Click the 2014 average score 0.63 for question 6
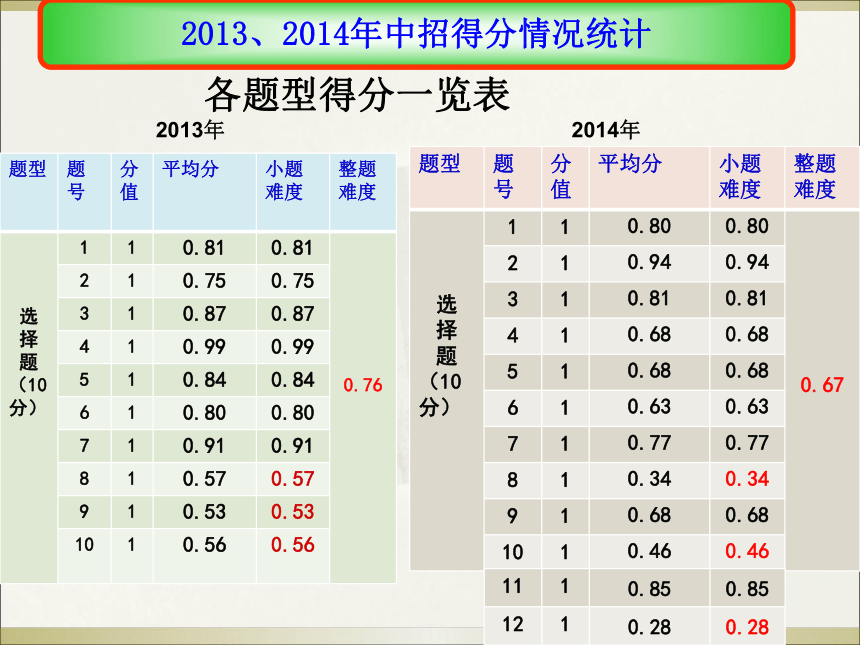 pyautogui.click(x=649, y=406)
